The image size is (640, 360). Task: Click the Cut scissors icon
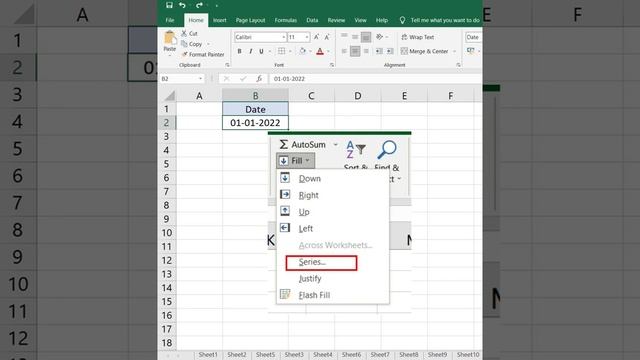pyautogui.click(x=184, y=33)
